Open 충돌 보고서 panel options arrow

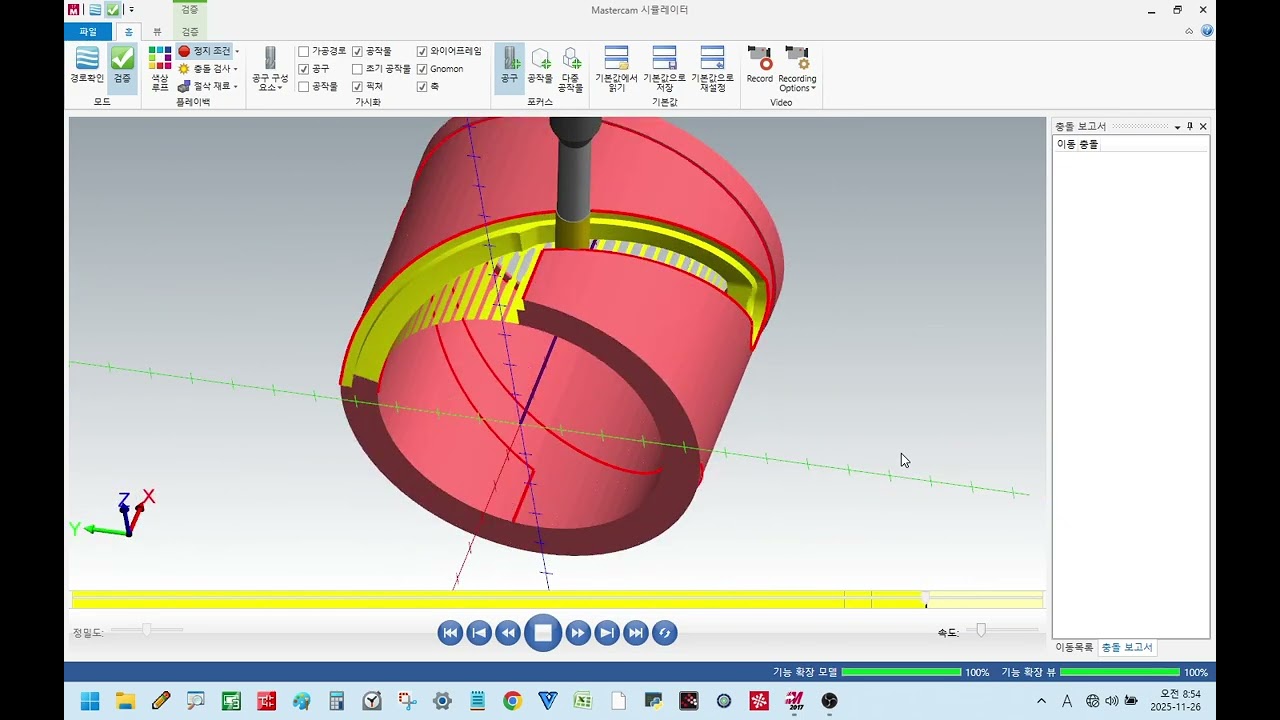tap(1177, 127)
